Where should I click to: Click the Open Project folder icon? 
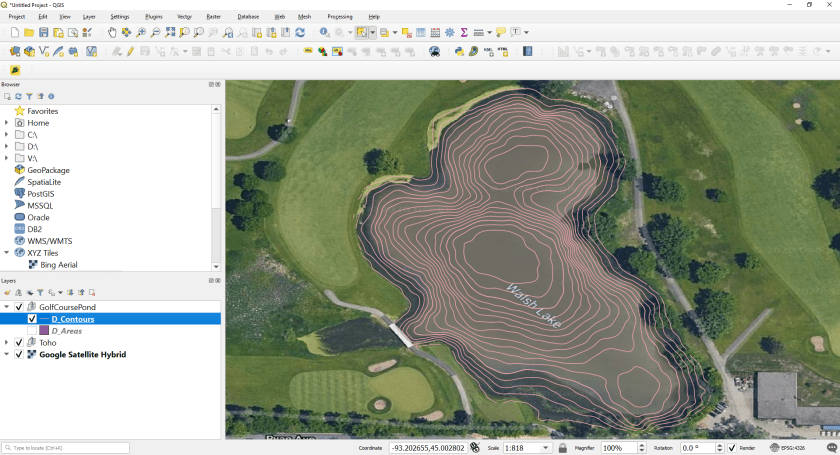coord(29,33)
